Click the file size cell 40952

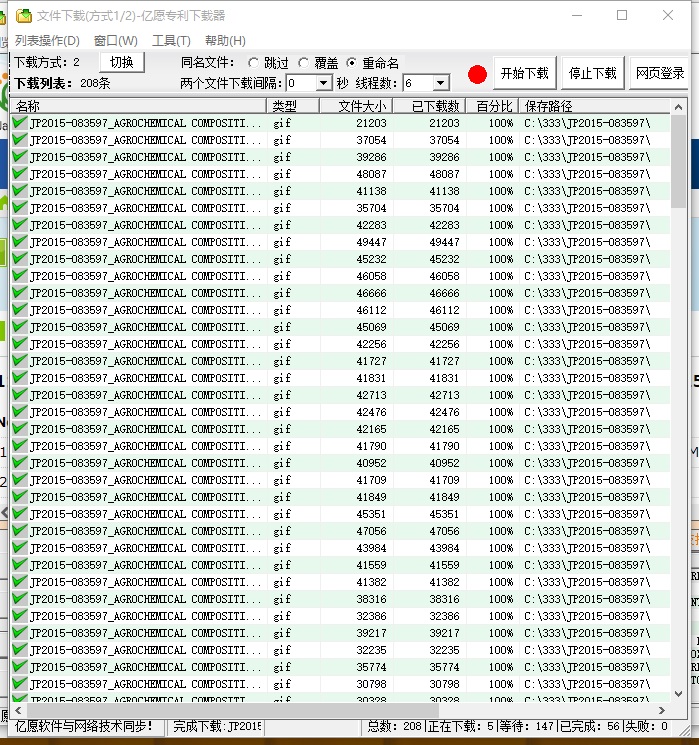[371, 463]
